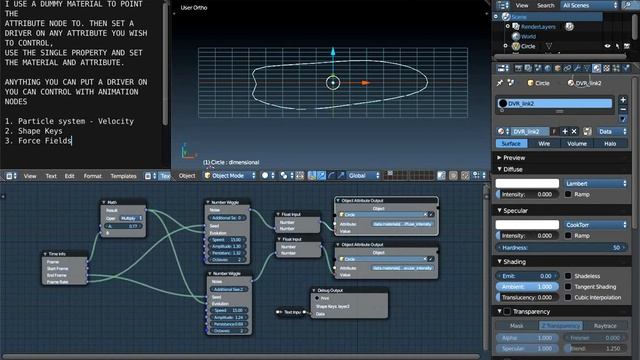640x360 pixels.
Task: Select translate manipulator arrow icon in header
Action: (x=322, y=176)
